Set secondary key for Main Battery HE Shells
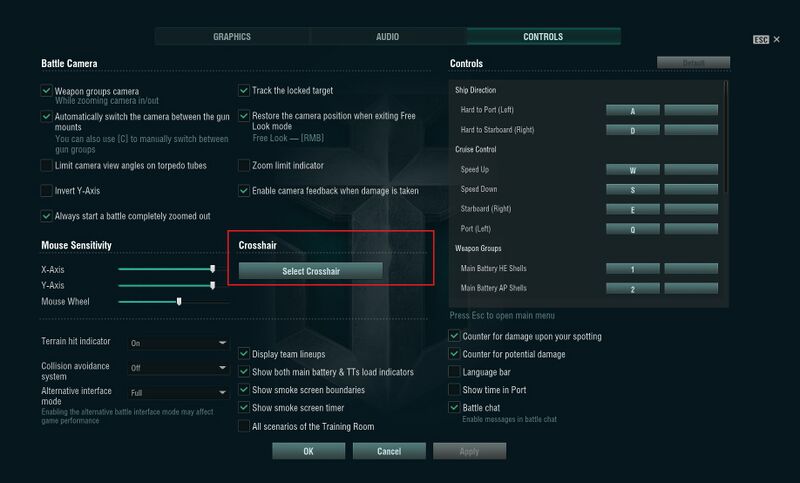 click(x=691, y=269)
